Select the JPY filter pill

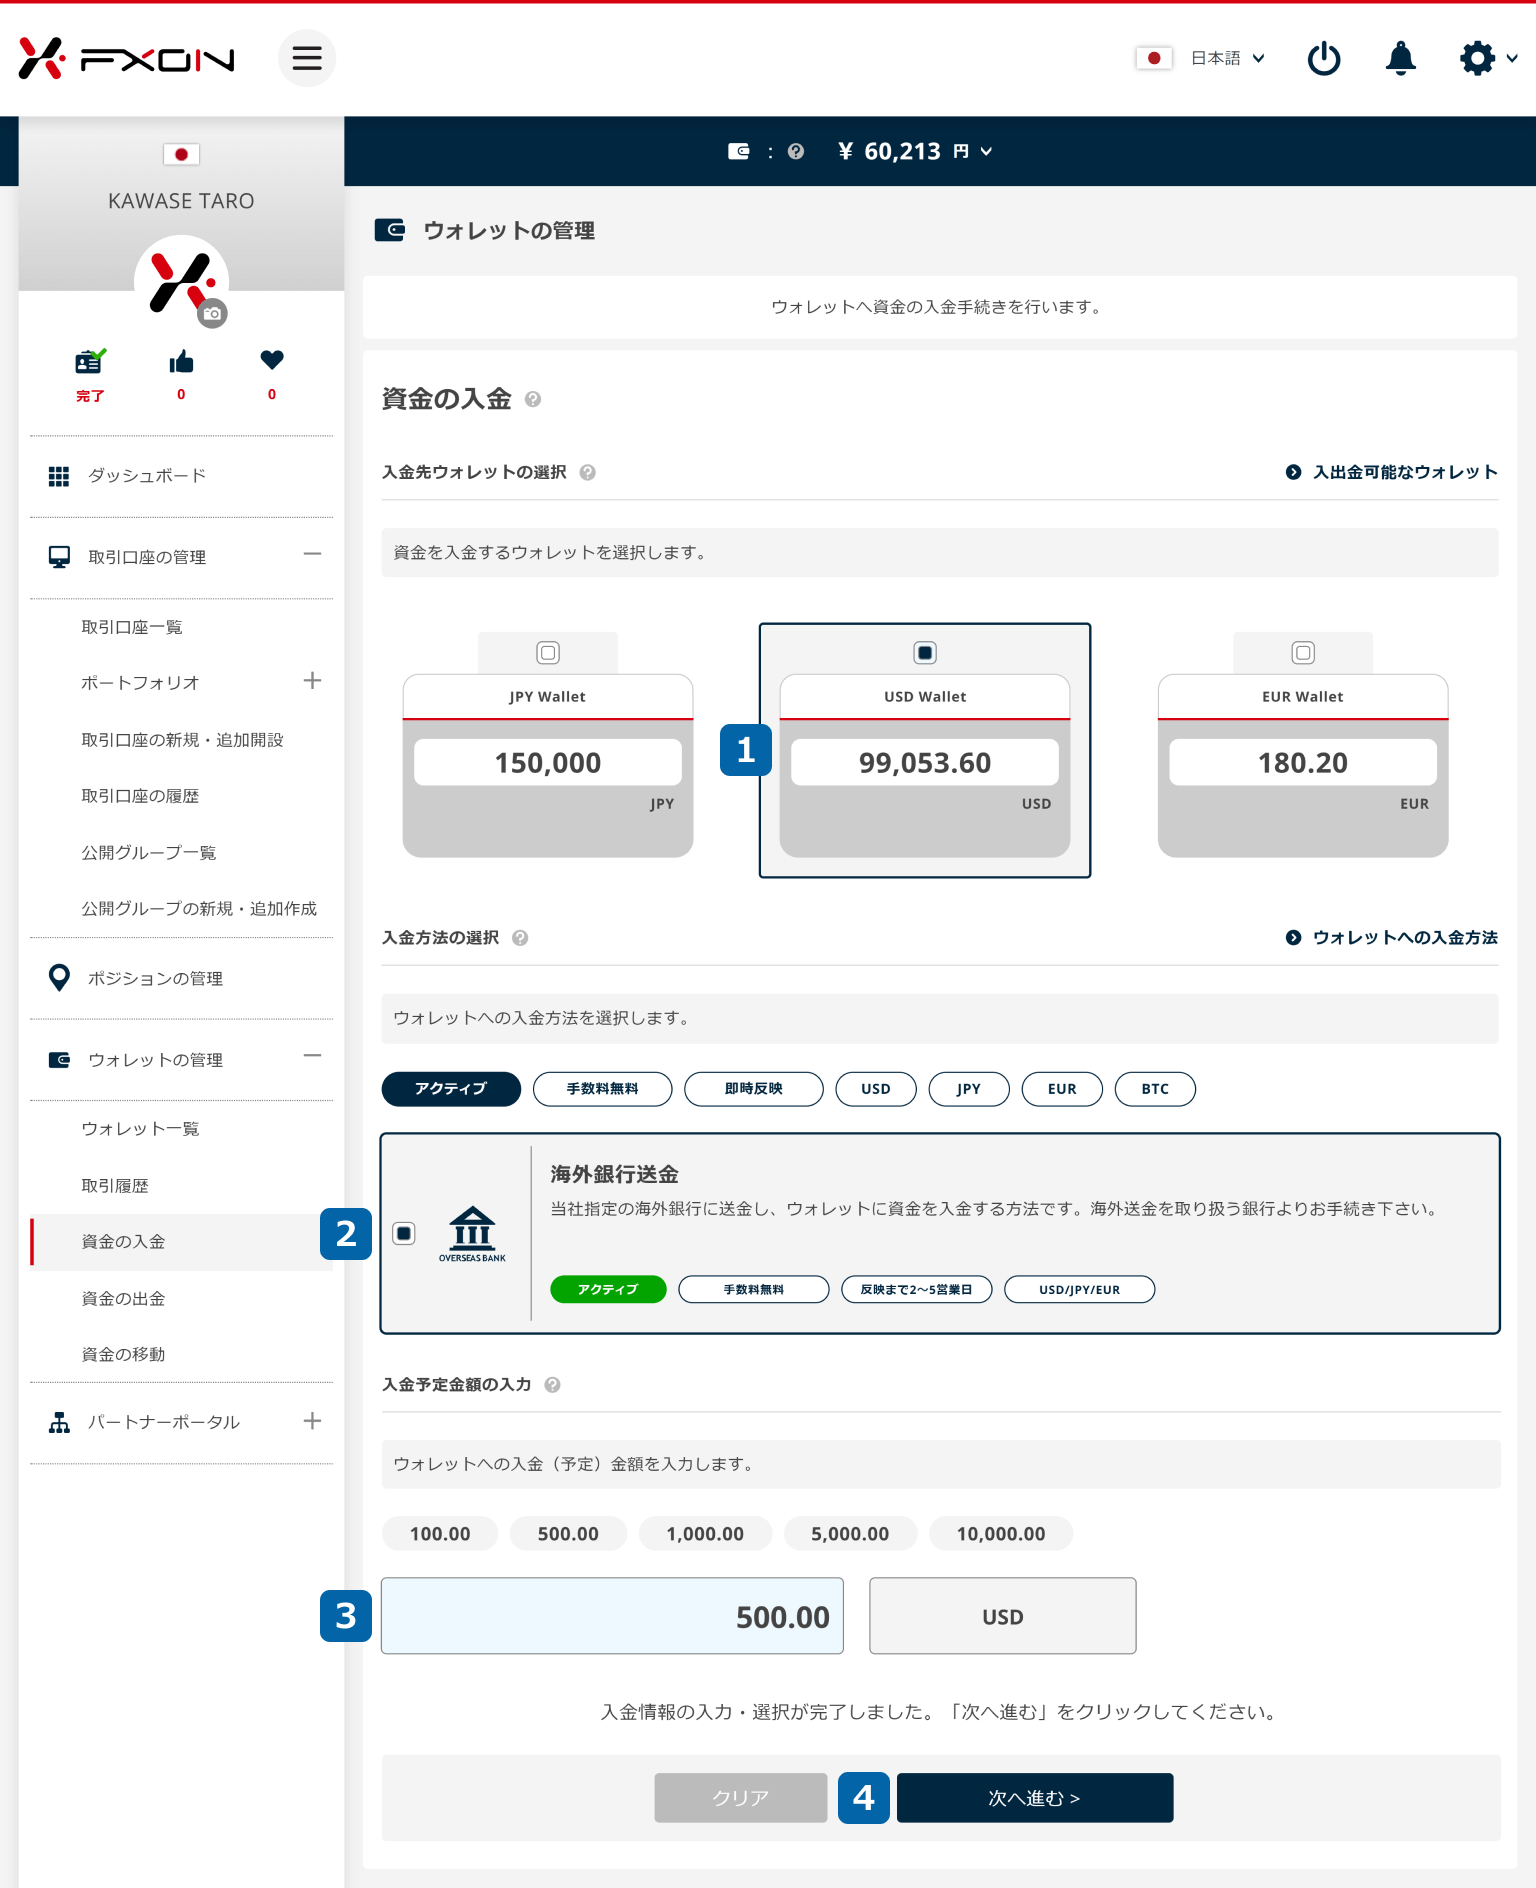969,1089
